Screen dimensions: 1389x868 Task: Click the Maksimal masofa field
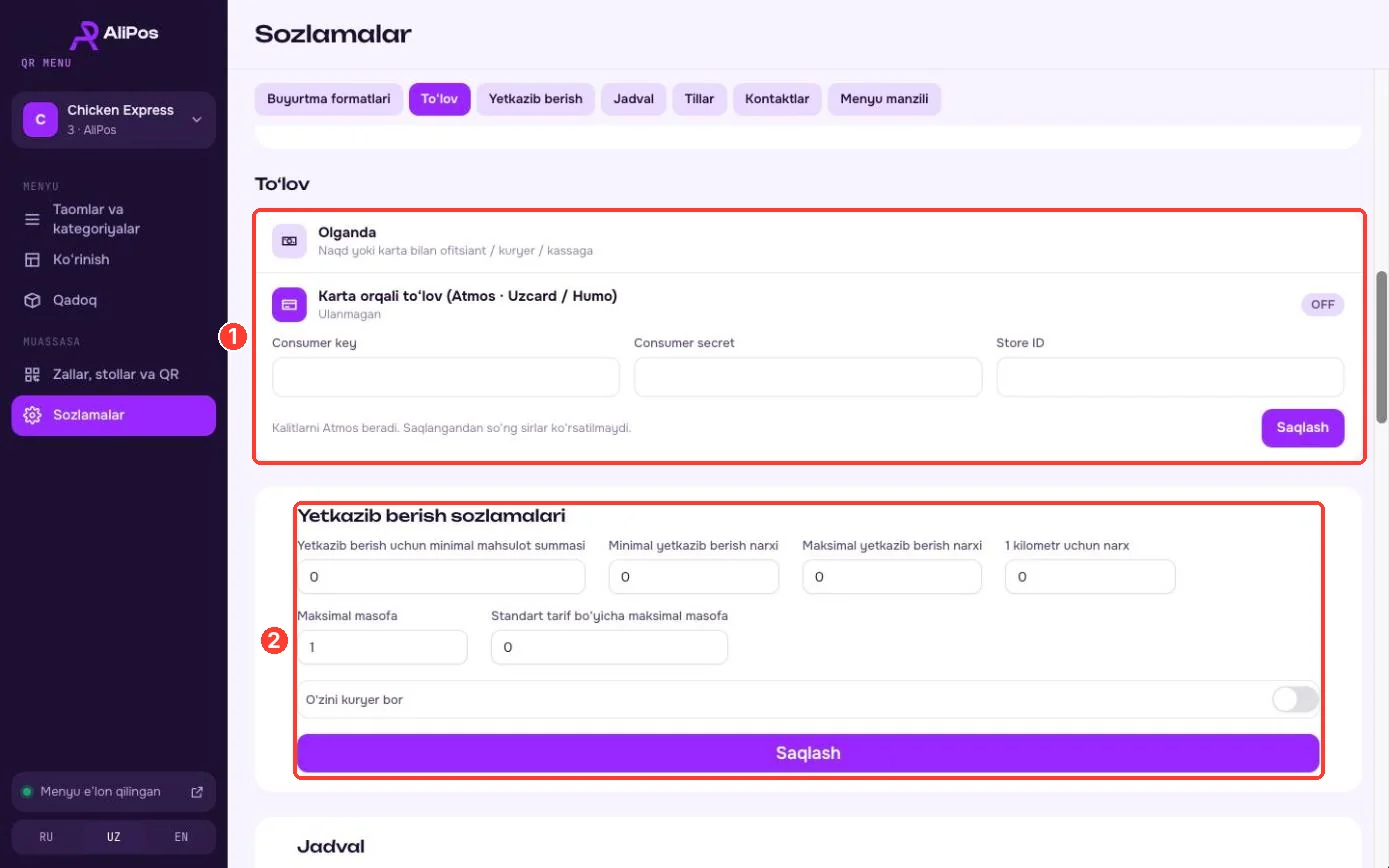pos(382,647)
